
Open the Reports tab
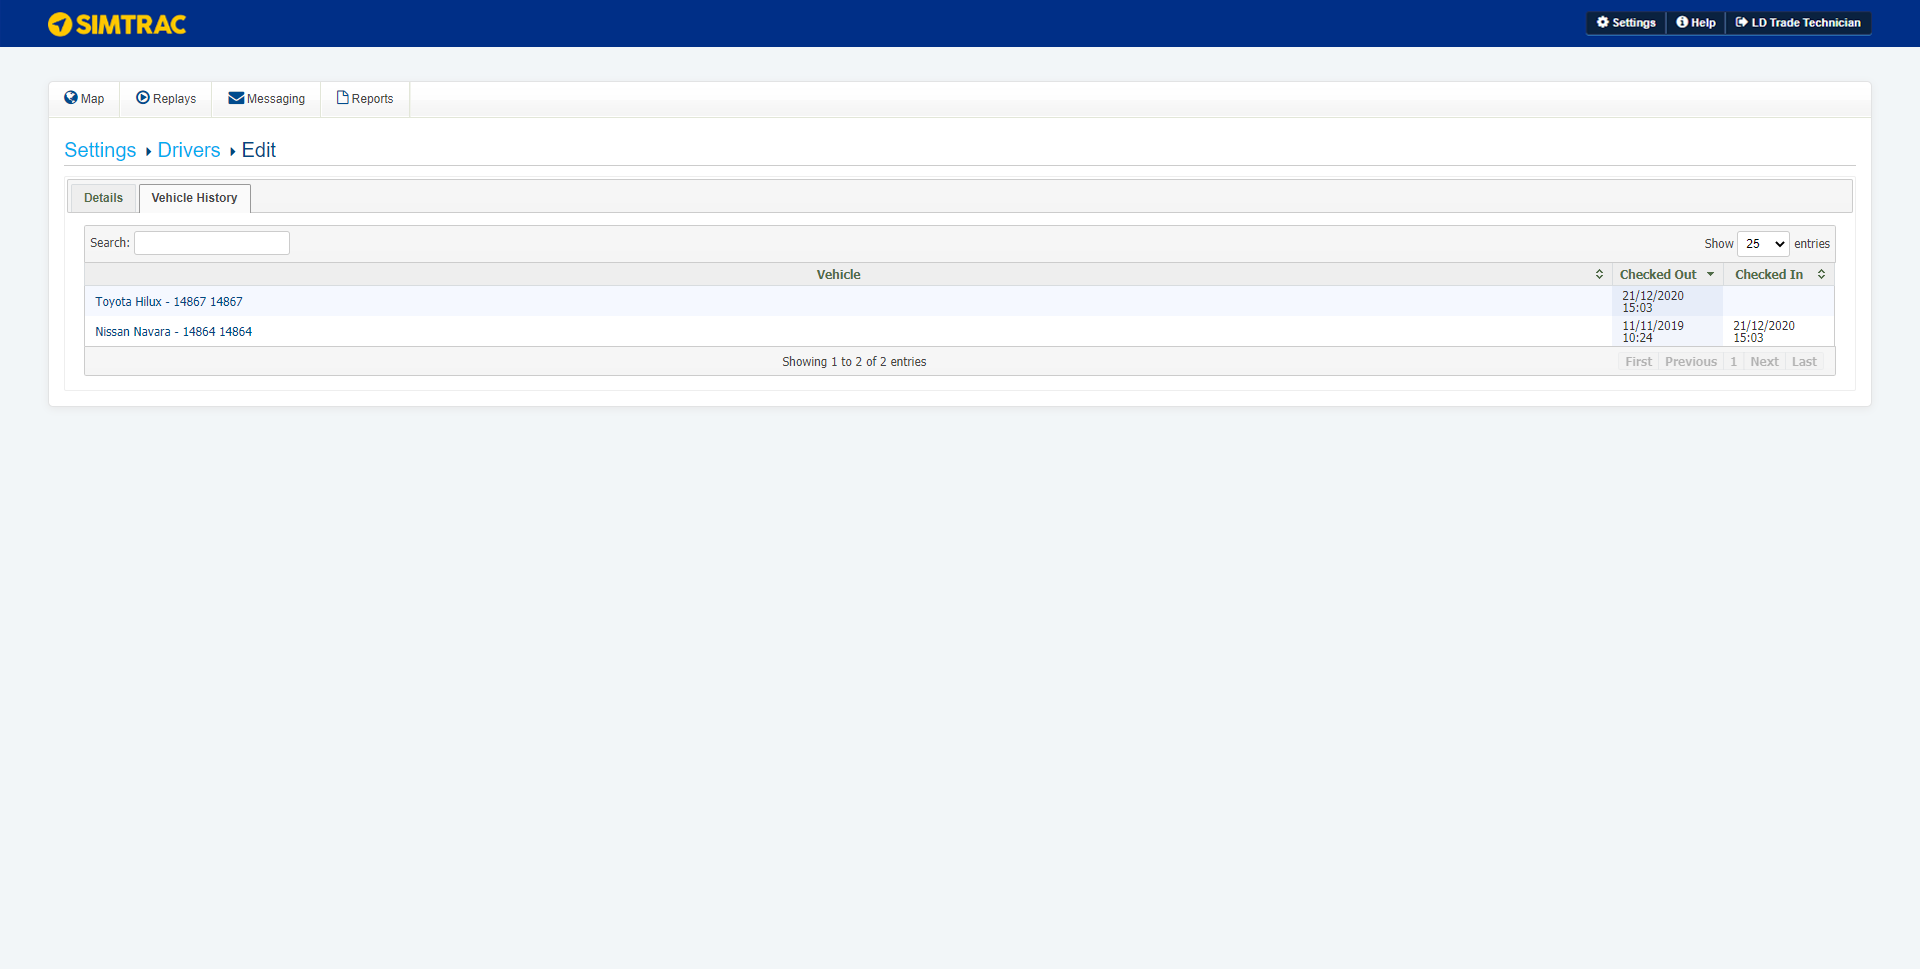(365, 99)
